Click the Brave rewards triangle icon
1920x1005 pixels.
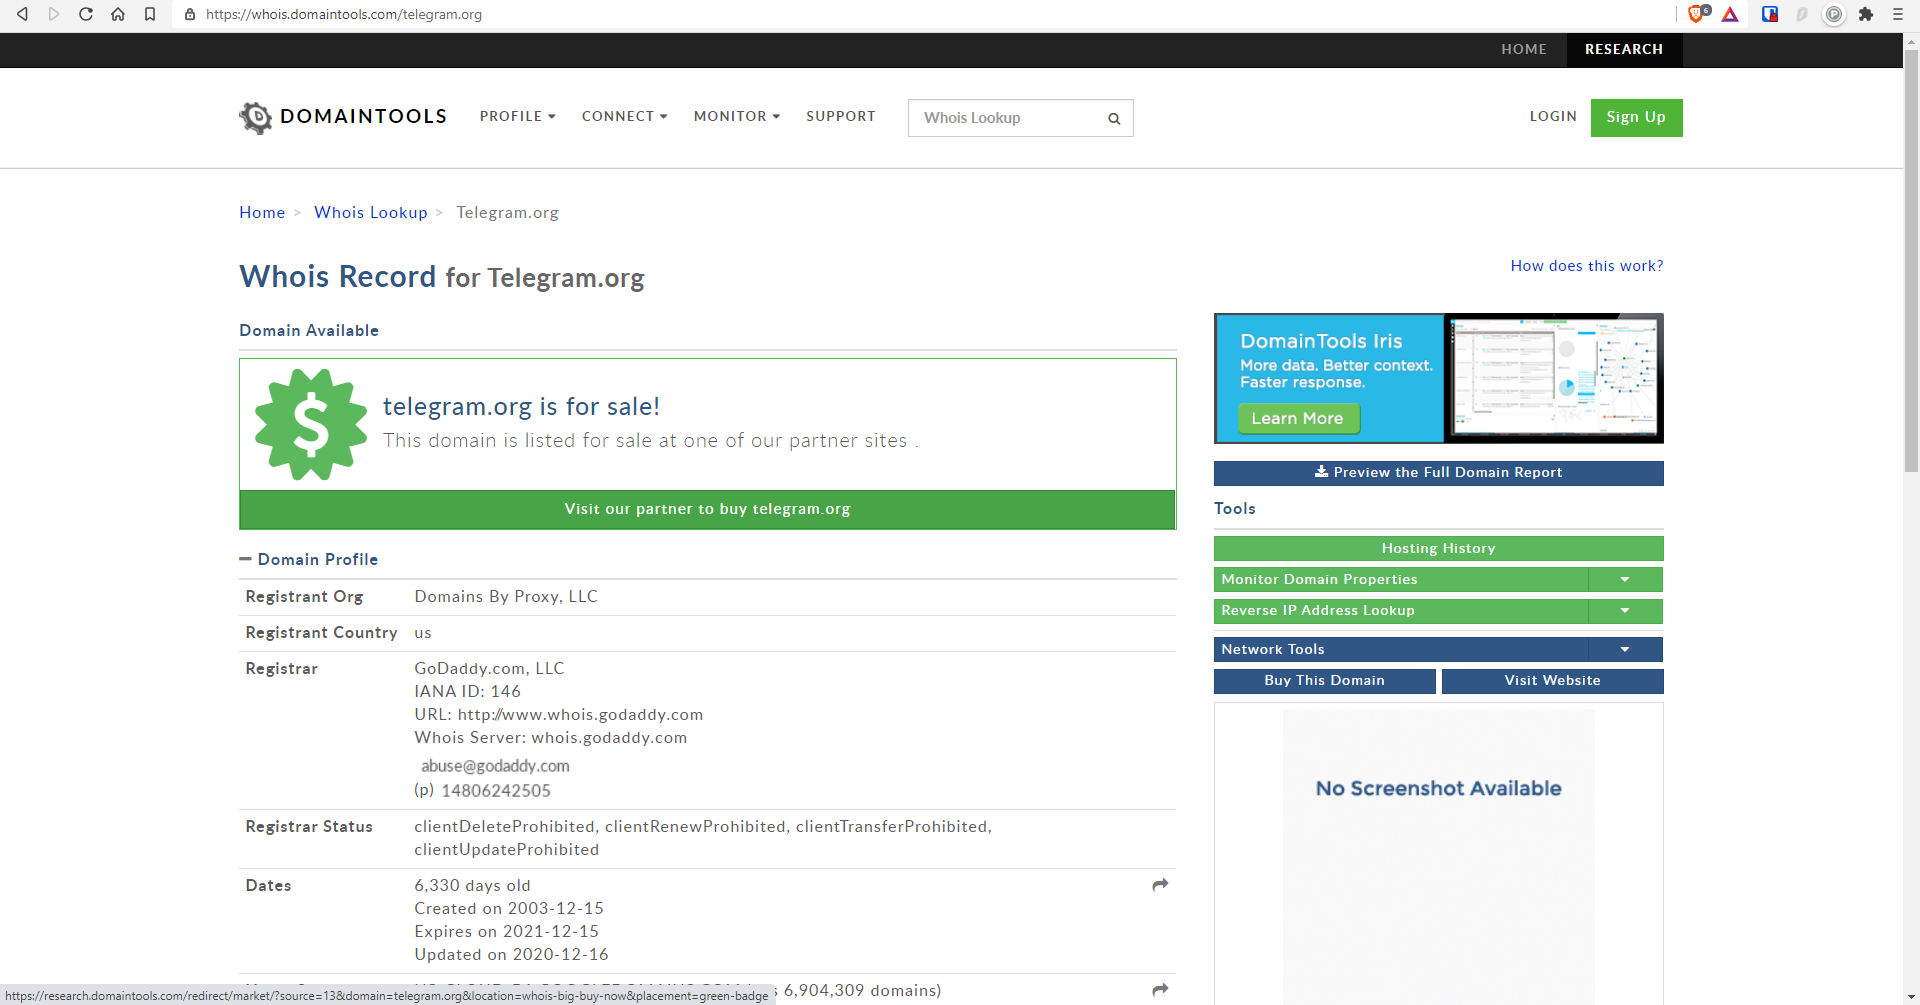(x=1730, y=14)
